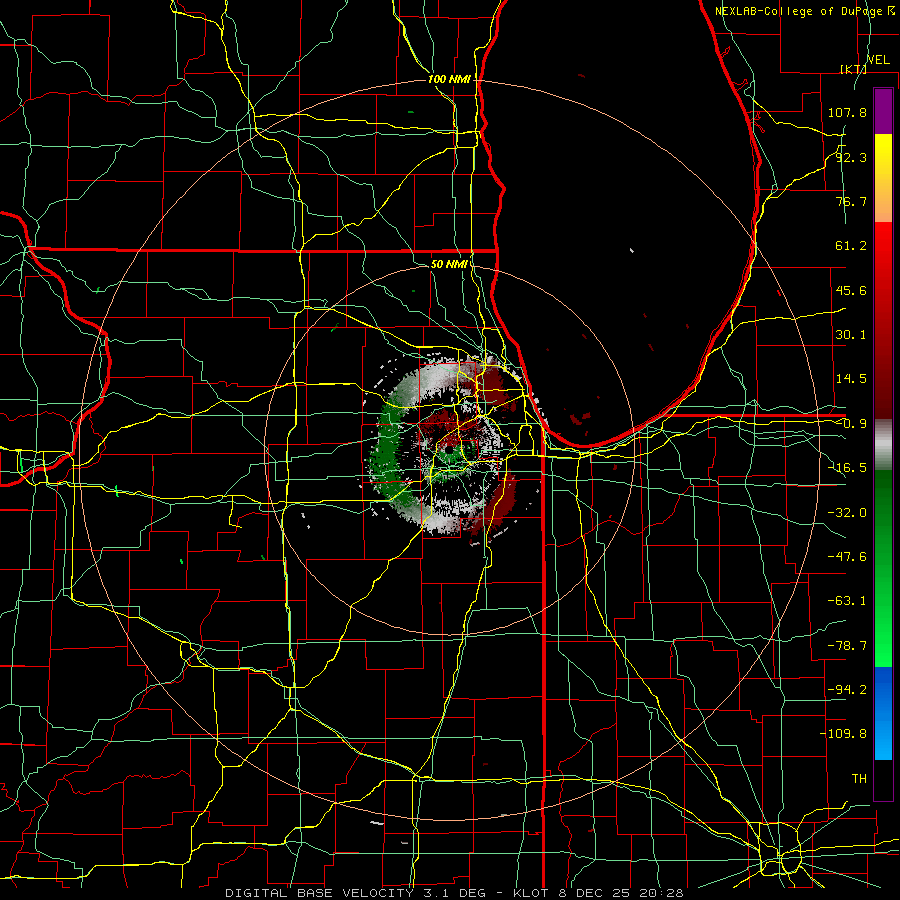The height and width of the screenshot is (900, 900).
Task: Click the 92.3 velocity scale value
Action: tap(851, 157)
